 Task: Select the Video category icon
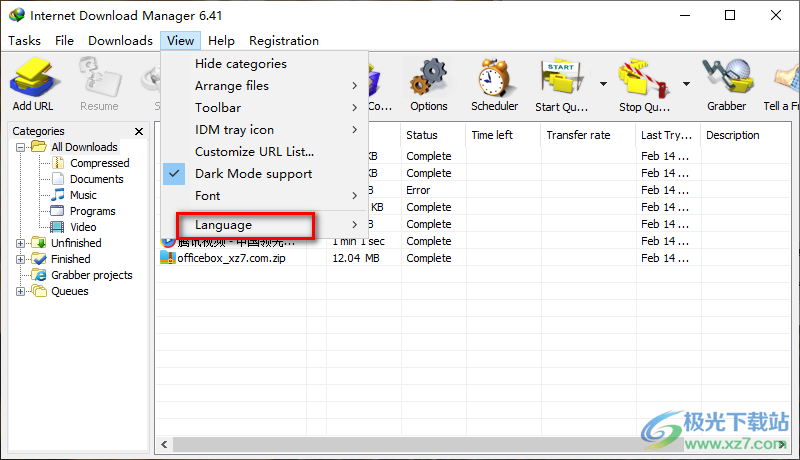pos(58,227)
